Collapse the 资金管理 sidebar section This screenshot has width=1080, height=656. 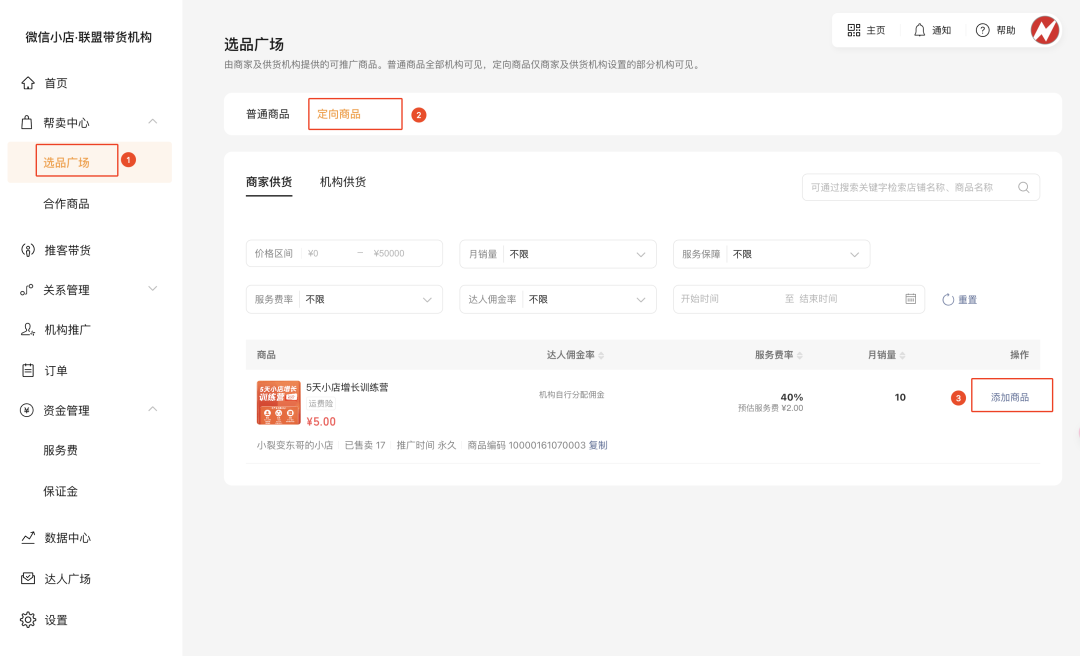pos(152,410)
